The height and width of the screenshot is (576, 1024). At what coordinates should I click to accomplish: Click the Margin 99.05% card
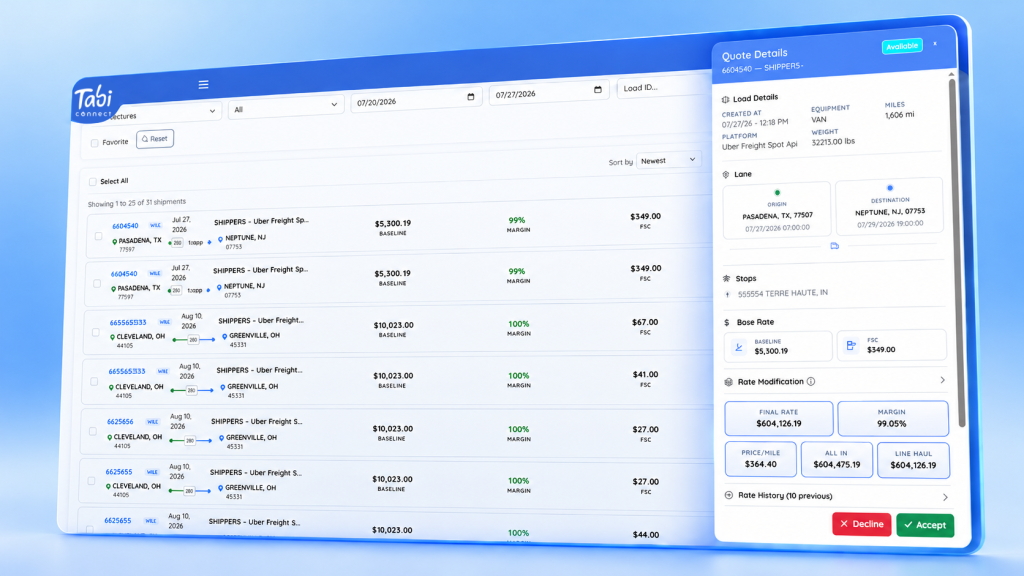click(x=893, y=419)
